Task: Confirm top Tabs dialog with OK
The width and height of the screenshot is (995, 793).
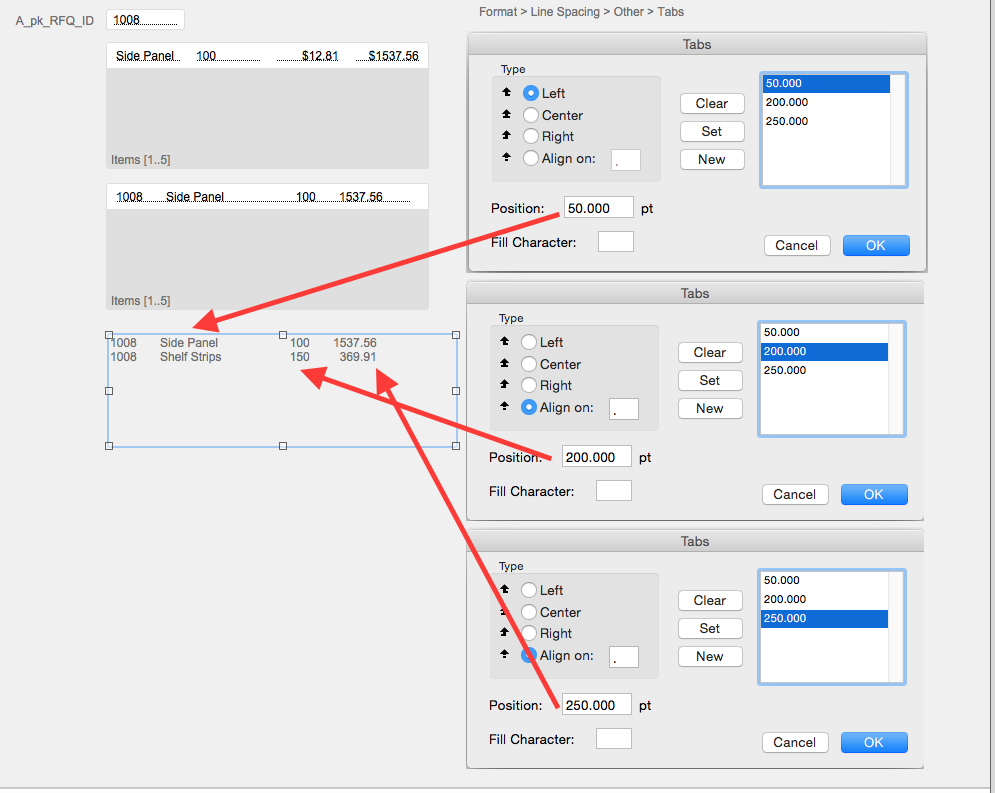Action: pos(876,246)
